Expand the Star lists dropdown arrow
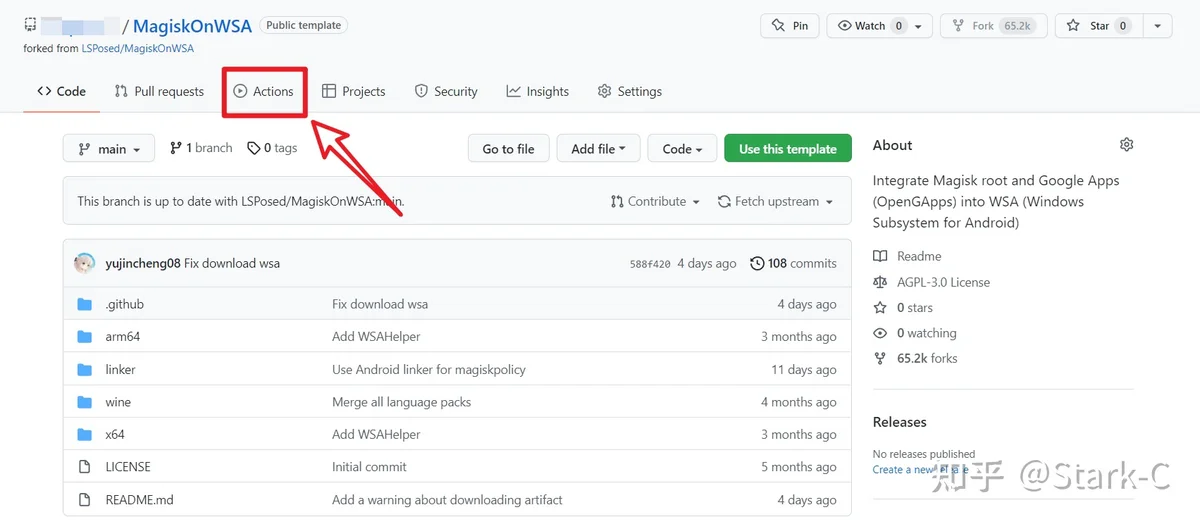 coord(1157,25)
